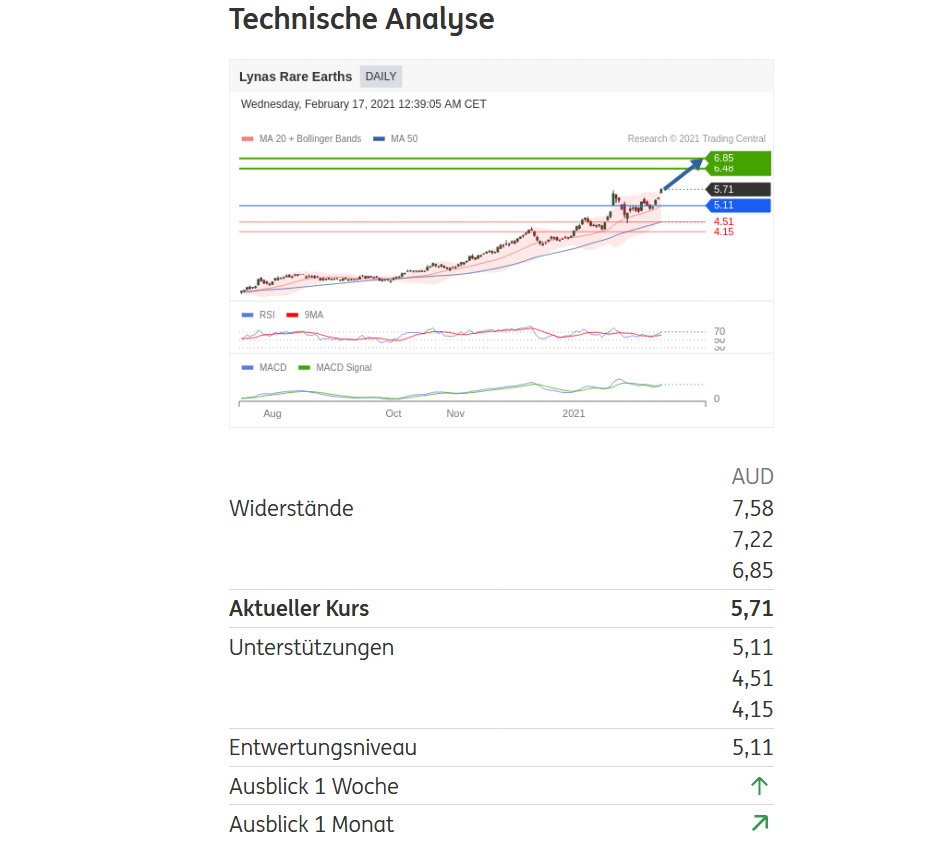Click the 2021 label on the time axis
The image size is (927, 842).
click(x=573, y=413)
